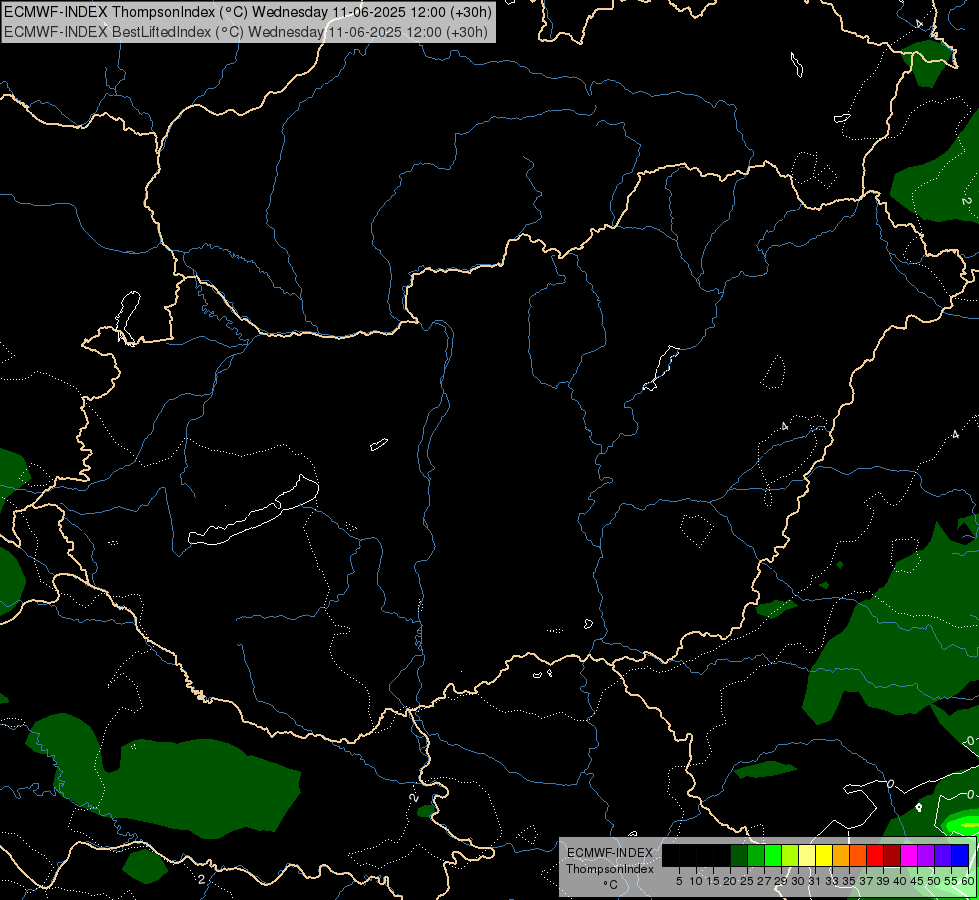Viewport: 979px width, 900px height.
Task: Click the legend label "ECMWF-INDEX"
Action: (610, 853)
